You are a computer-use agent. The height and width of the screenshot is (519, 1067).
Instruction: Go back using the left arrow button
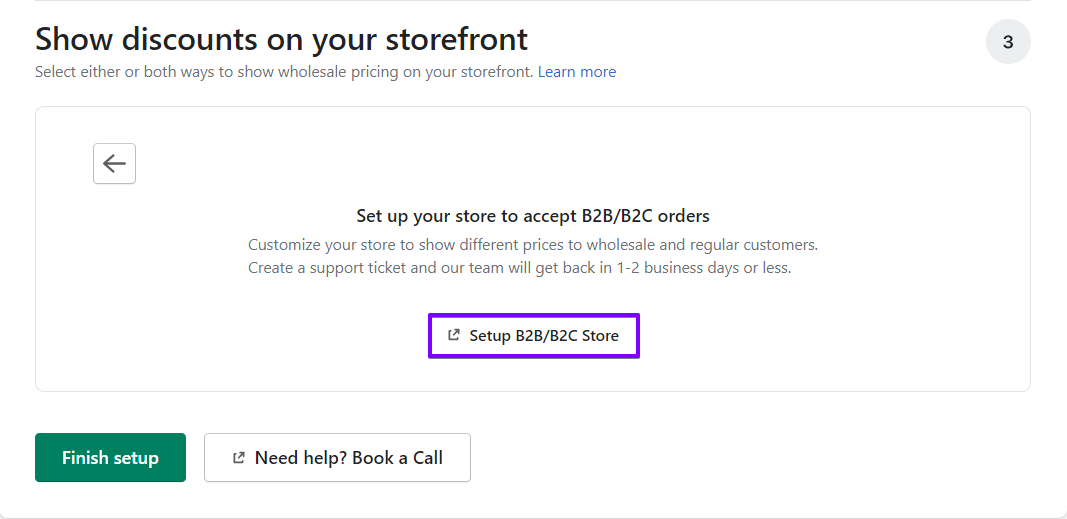pos(114,163)
